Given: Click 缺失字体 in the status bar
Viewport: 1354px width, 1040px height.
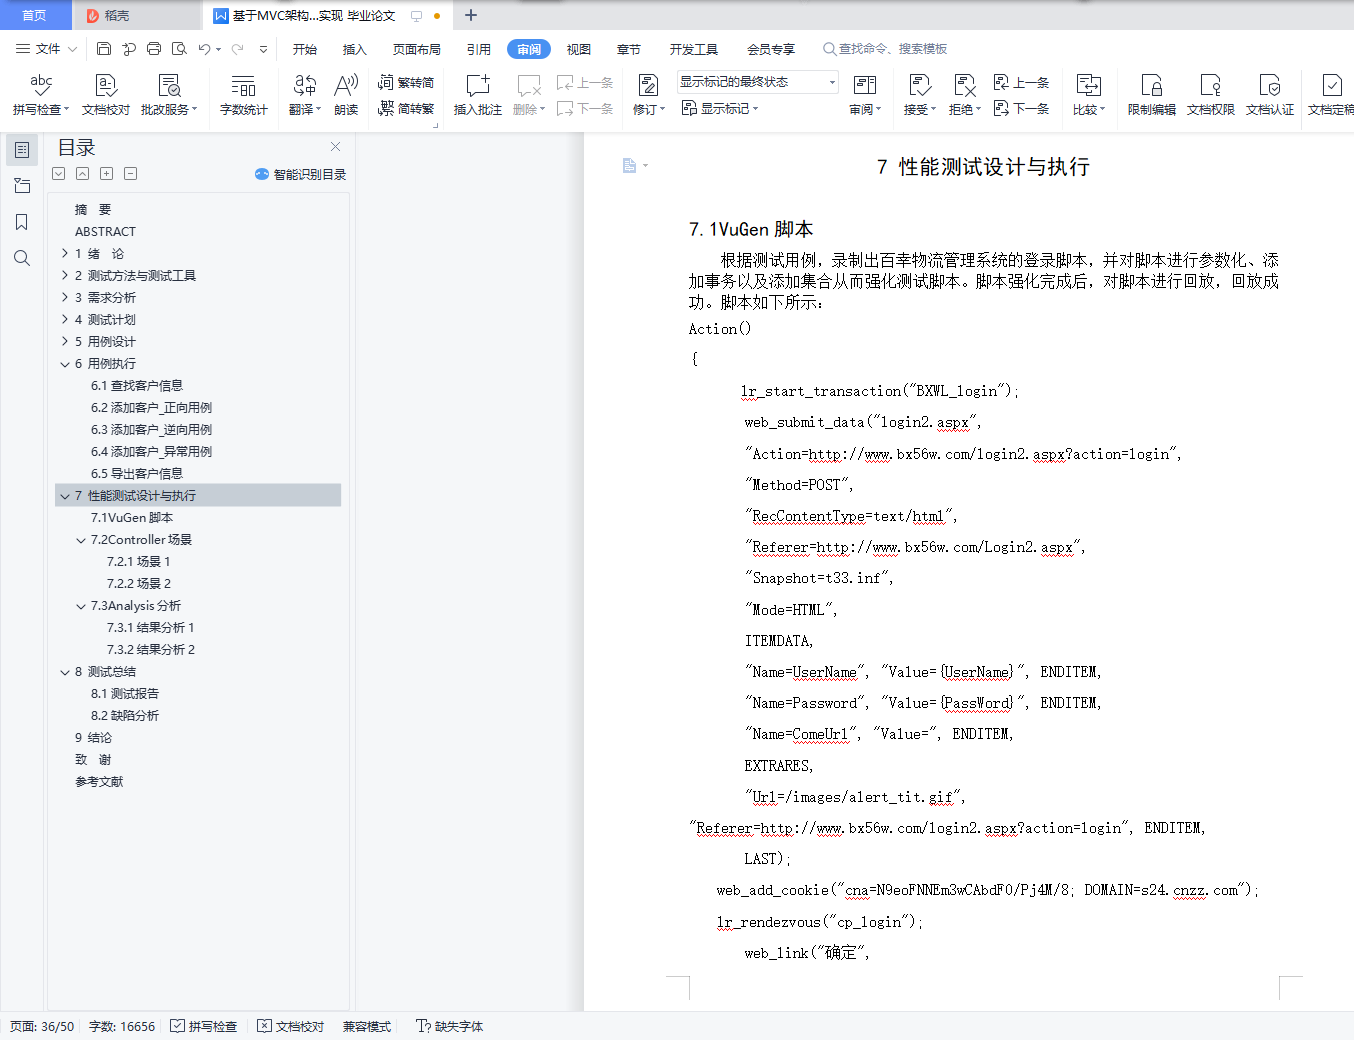Looking at the screenshot, I should point(450,1026).
